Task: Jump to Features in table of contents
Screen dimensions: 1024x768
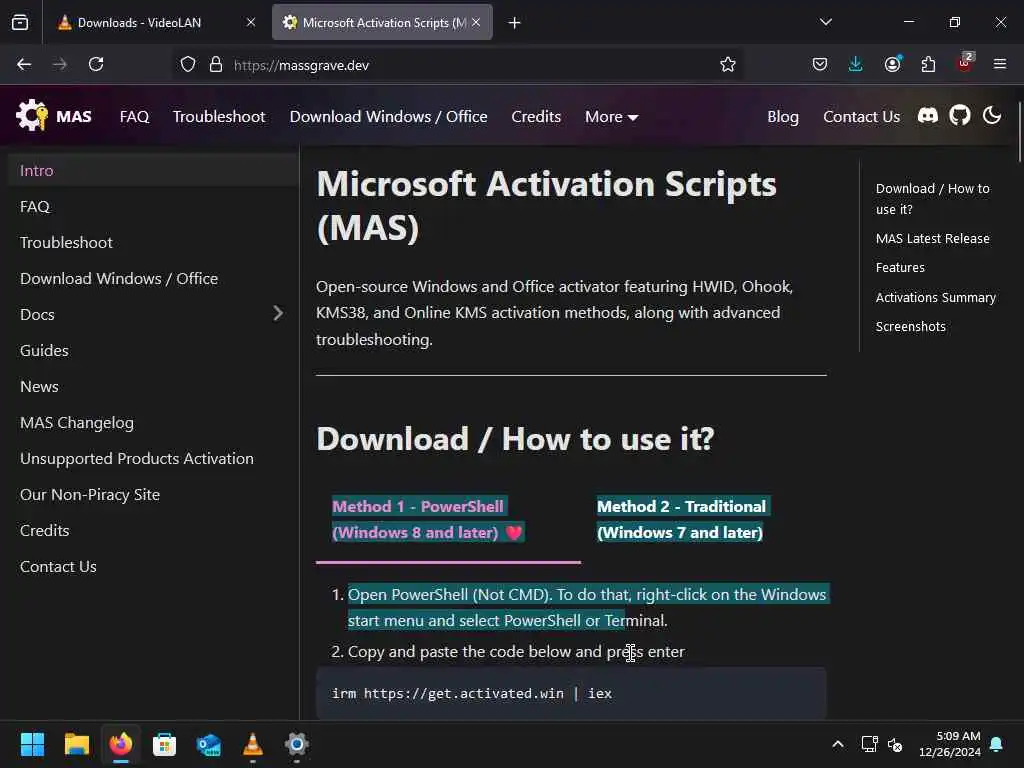Action: click(x=900, y=268)
